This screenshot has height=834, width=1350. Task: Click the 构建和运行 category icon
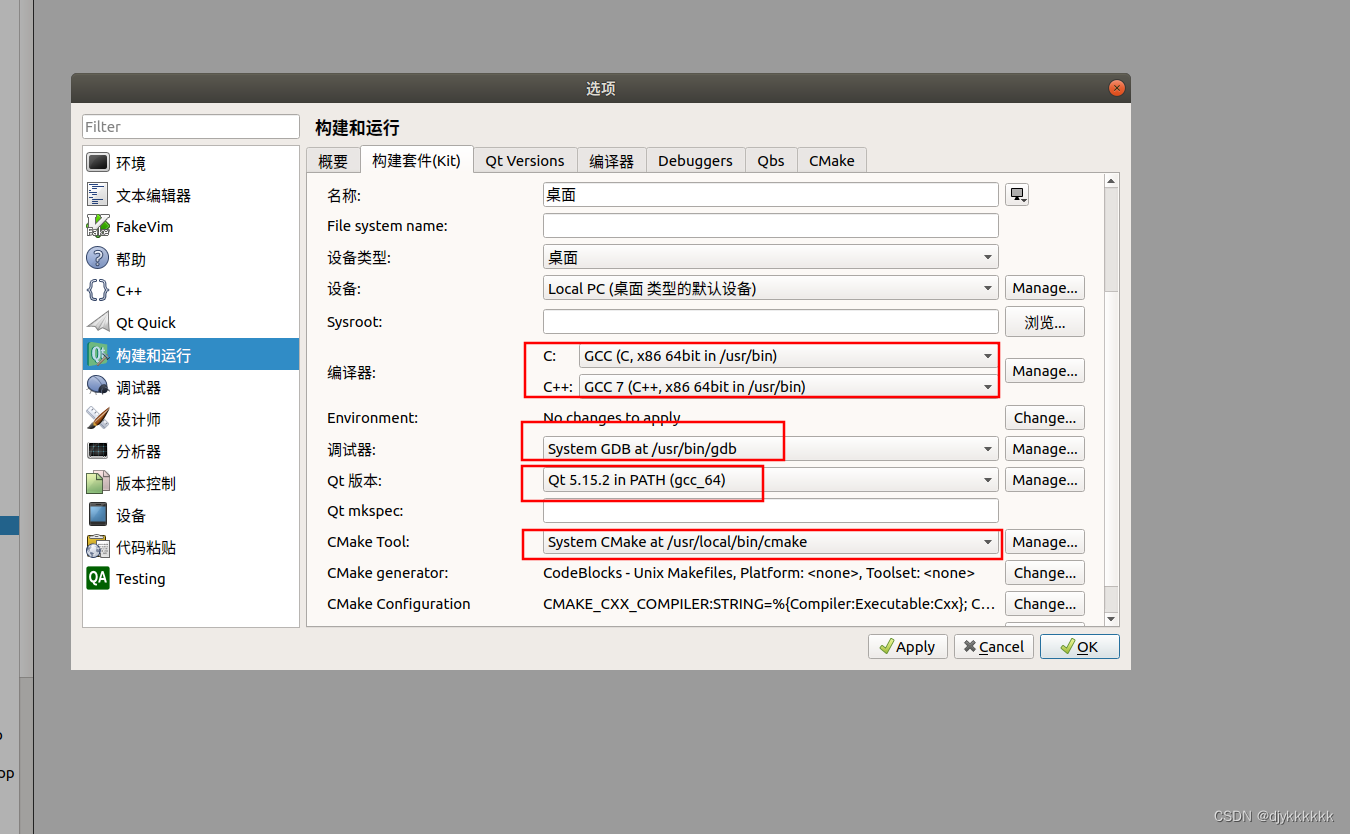pyautogui.click(x=98, y=354)
